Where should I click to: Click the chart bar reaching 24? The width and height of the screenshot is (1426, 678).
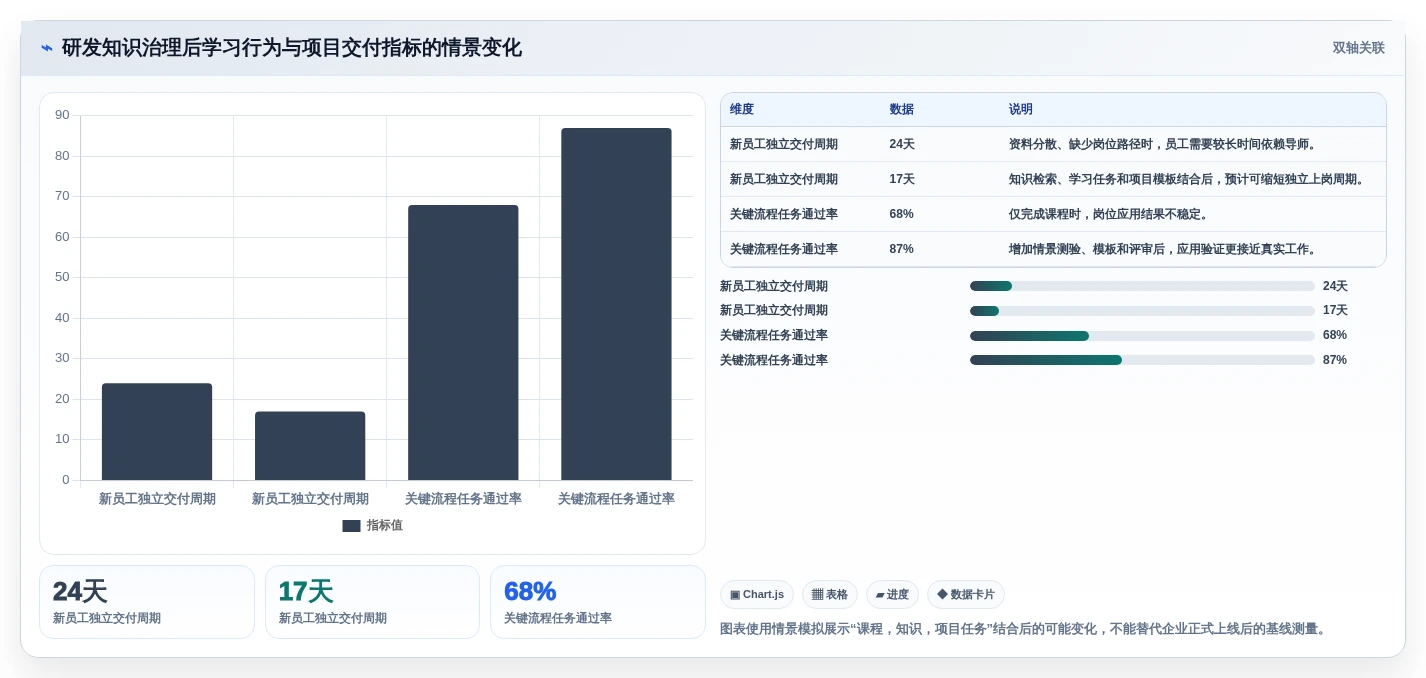tap(157, 432)
